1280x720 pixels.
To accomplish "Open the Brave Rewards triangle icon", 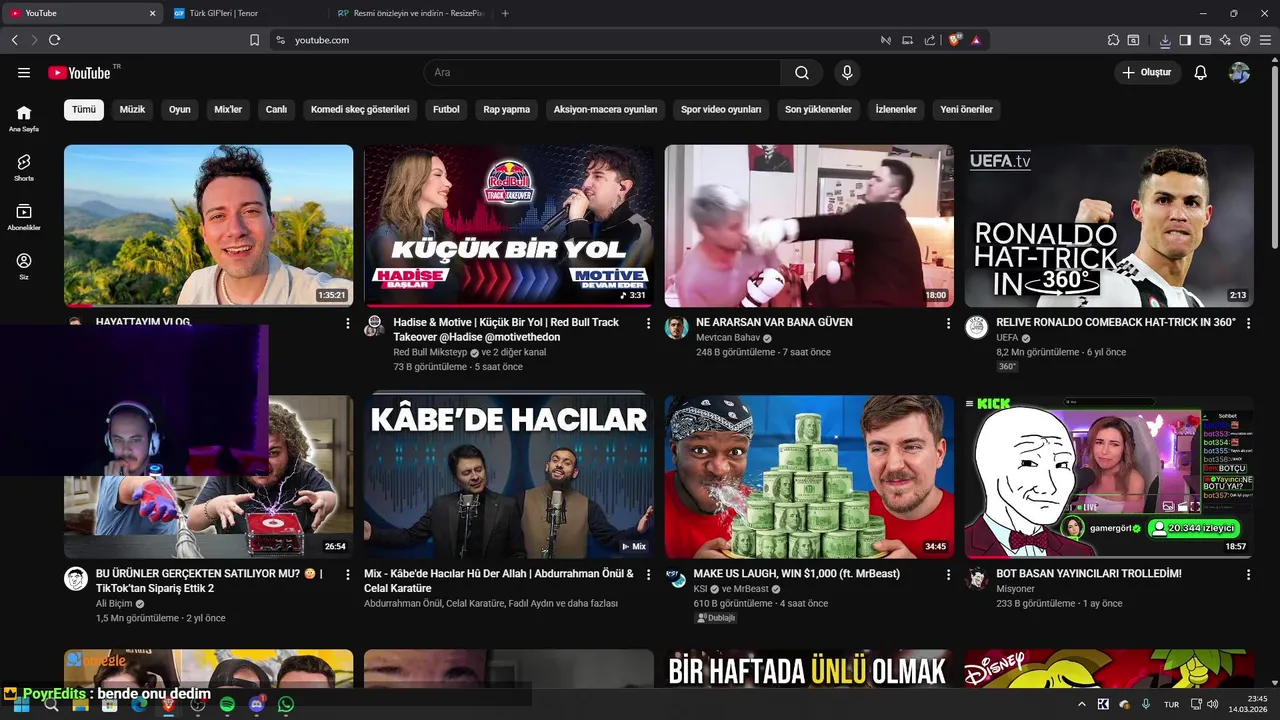I will click(976, 40).
